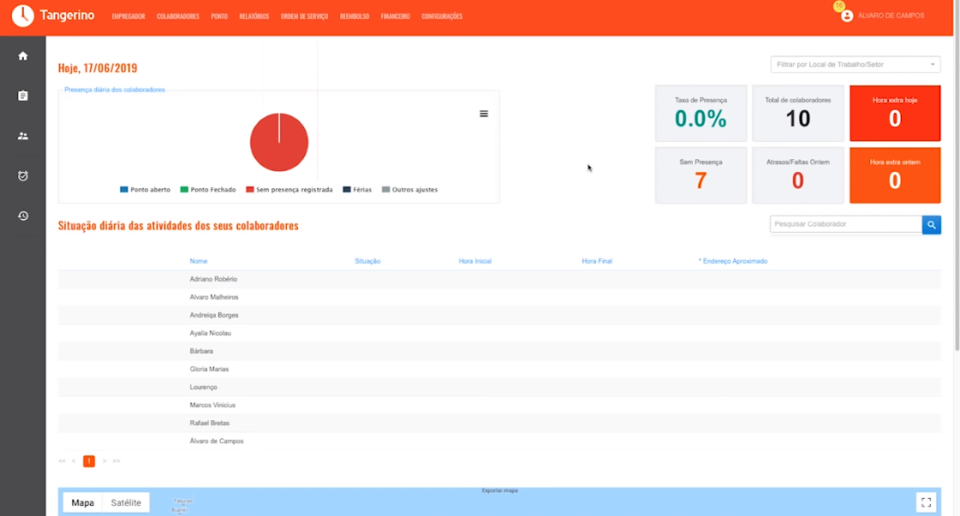The image size is (960, 516).
Task: Sort table by Nome column
Action: 198,261
